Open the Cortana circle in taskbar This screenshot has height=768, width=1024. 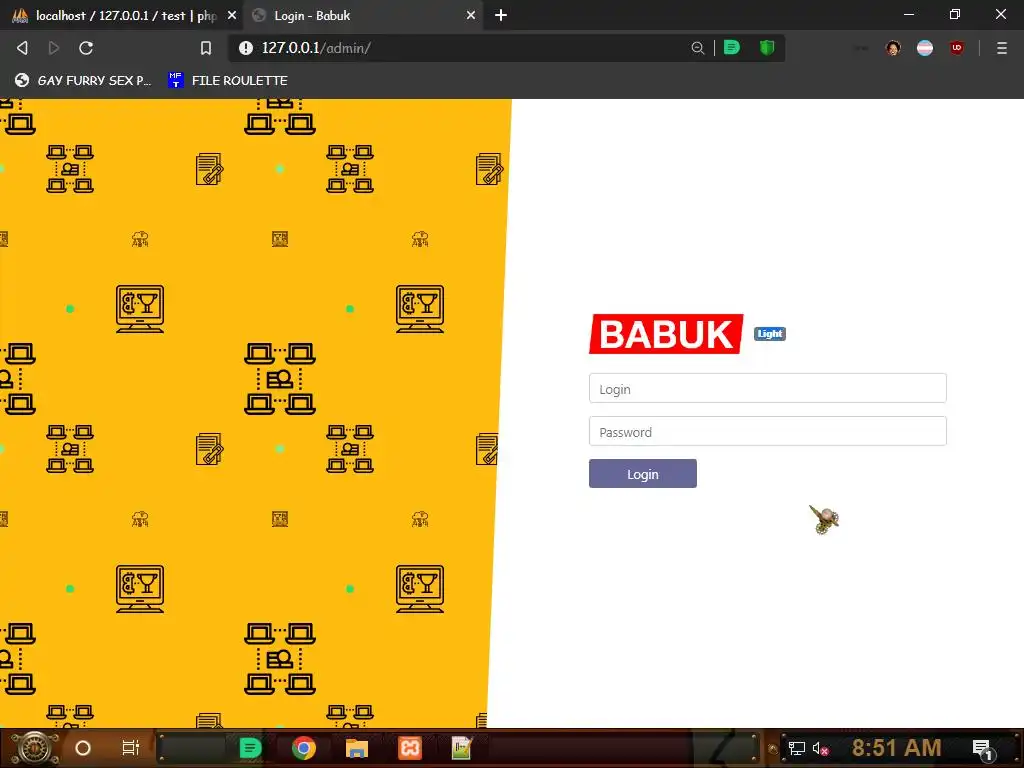tap(83, 748)
